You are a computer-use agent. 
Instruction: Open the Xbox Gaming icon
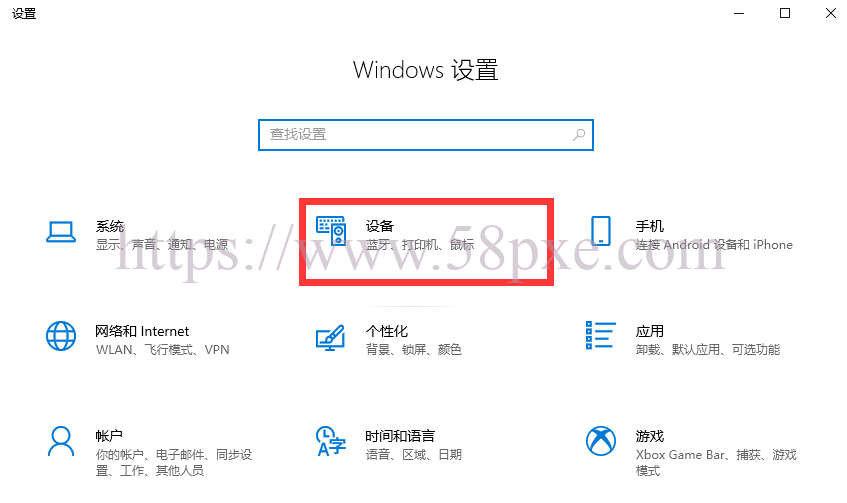click(x=601, y=441)
